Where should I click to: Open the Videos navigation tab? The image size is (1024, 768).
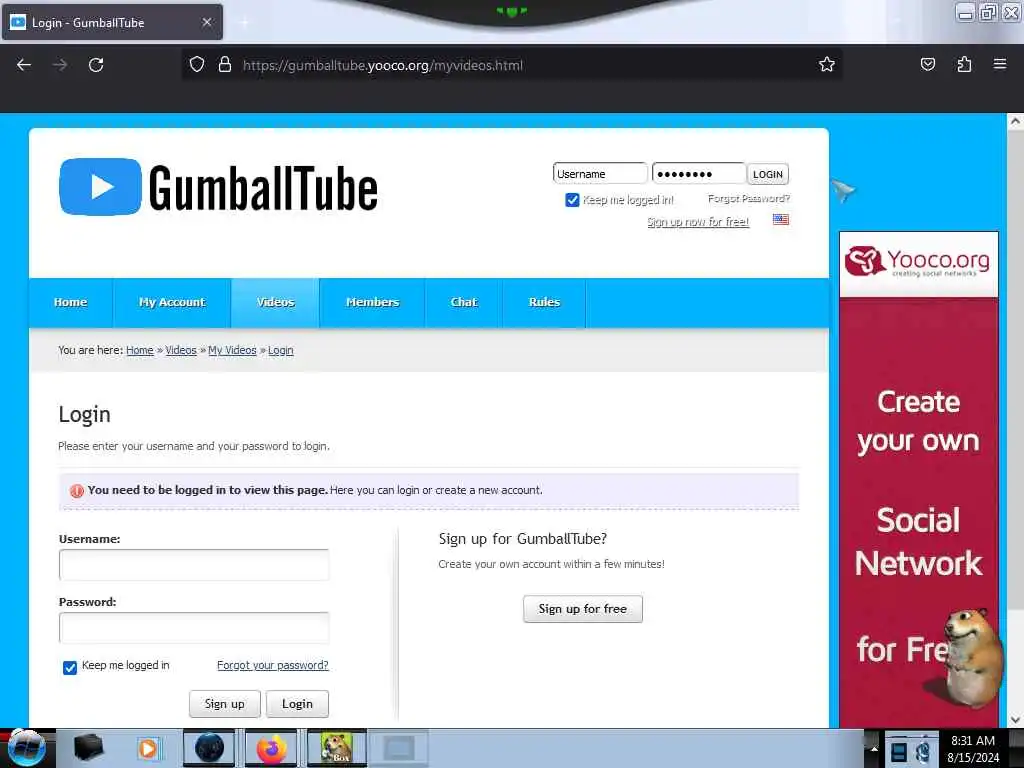[275, 302]
